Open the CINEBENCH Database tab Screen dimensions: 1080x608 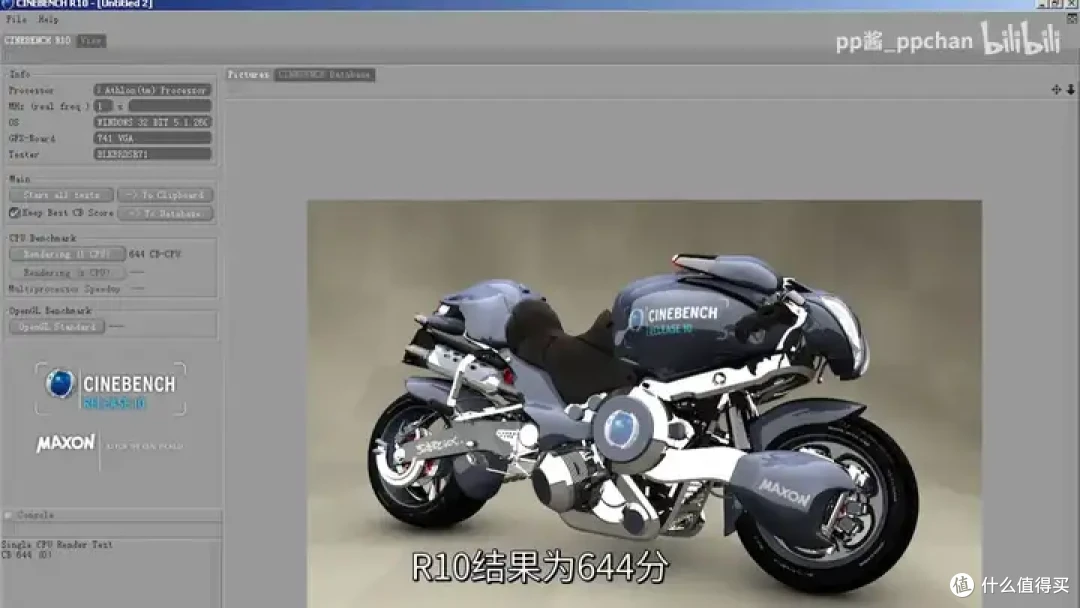pyautogui.click(x=324, y=74)
